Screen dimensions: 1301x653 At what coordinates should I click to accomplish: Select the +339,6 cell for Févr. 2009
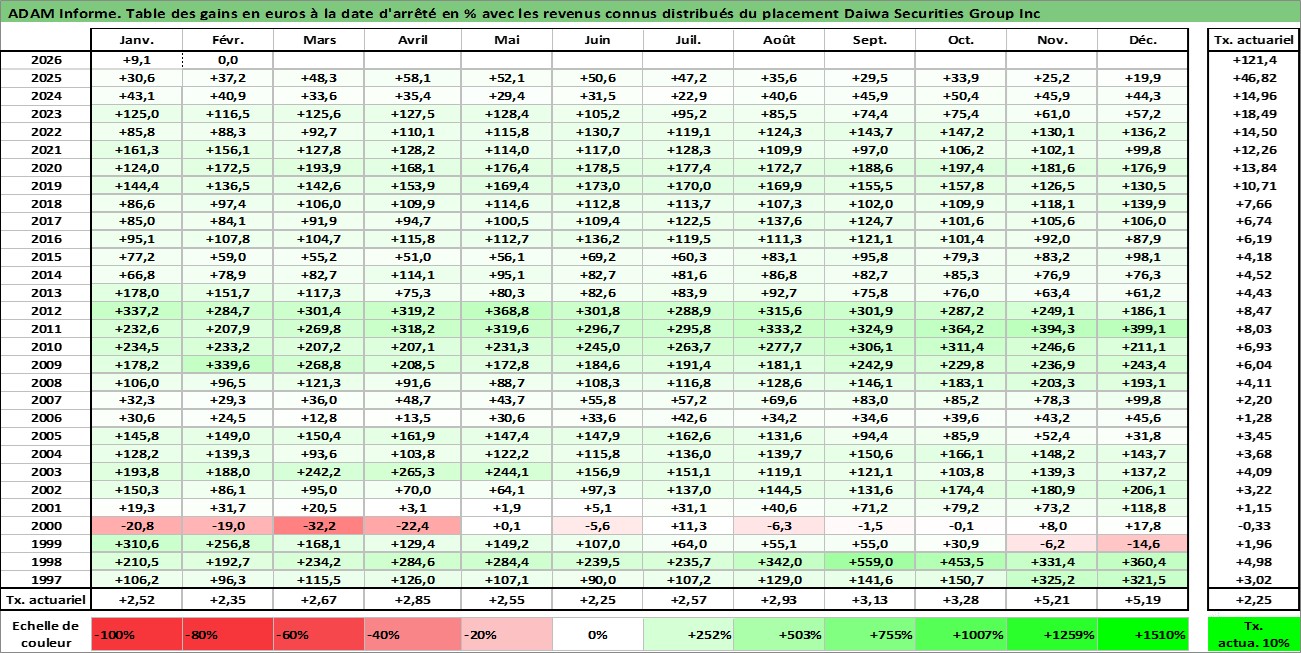coord(227,365)
